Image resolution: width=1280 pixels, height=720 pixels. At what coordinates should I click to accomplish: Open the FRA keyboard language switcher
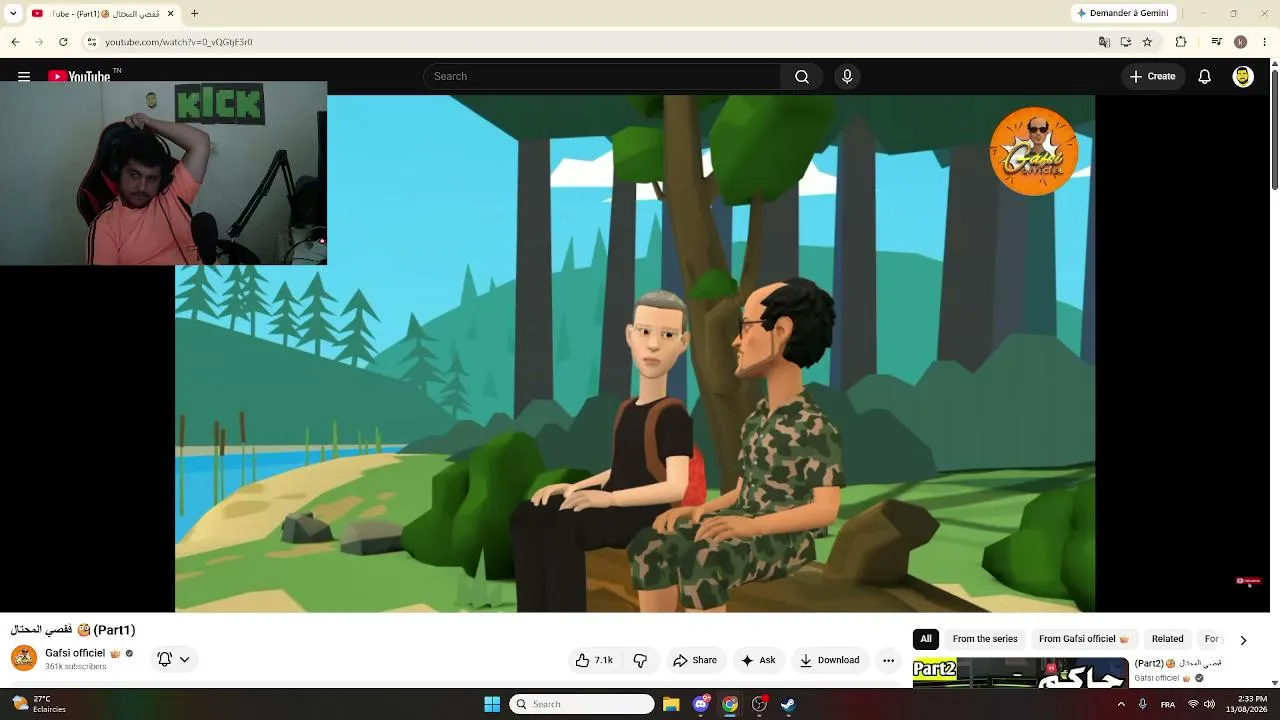(x=1168, y=704)
